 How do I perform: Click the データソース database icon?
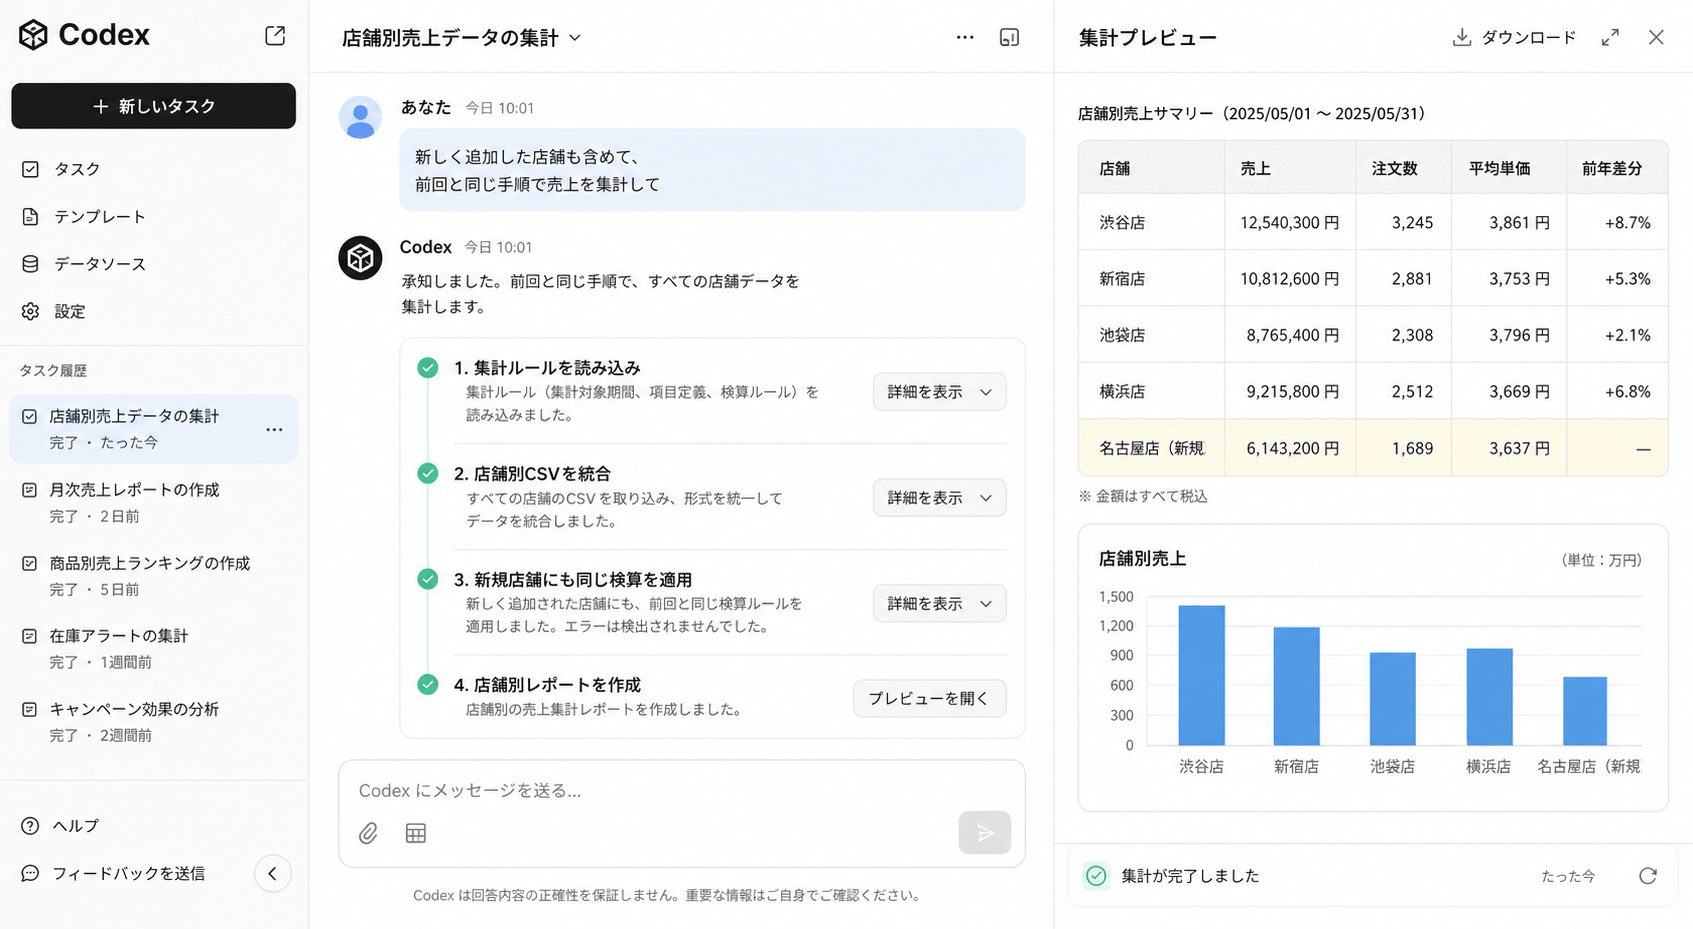[30, 264]
